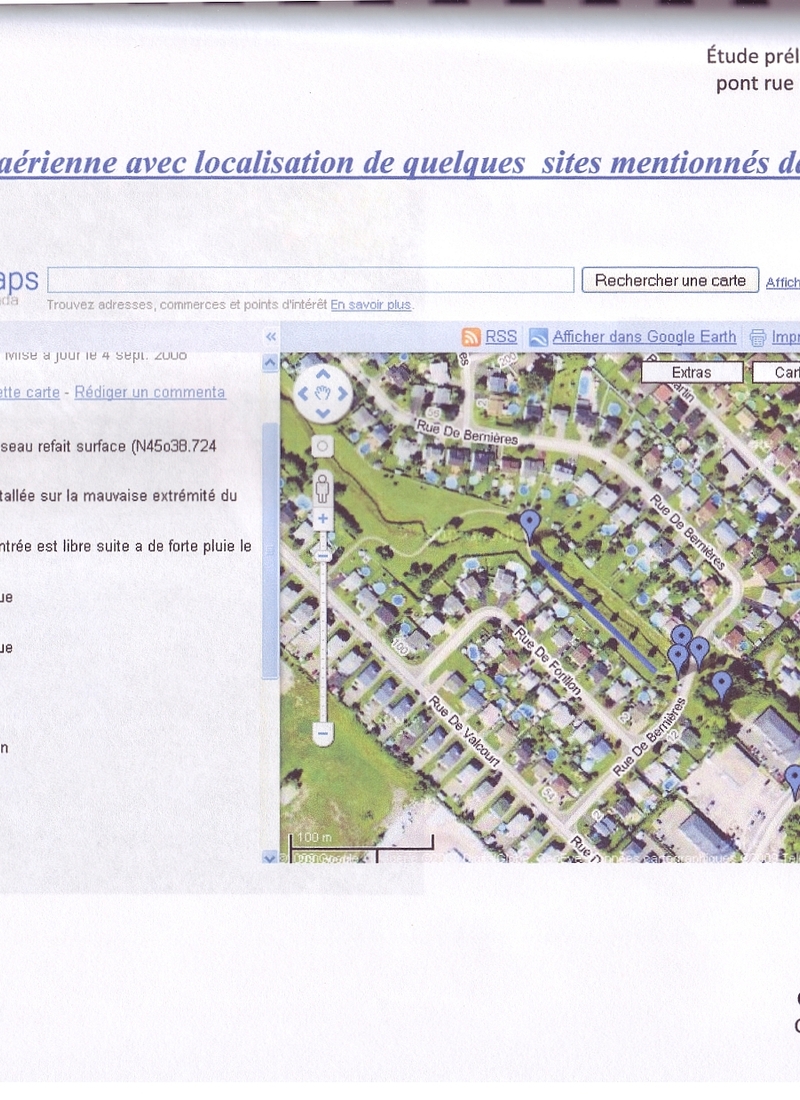Image resolution: width=800 pixels, height=1100 pixels.
Task: Click the printer icon
Action: click(758, 337)
